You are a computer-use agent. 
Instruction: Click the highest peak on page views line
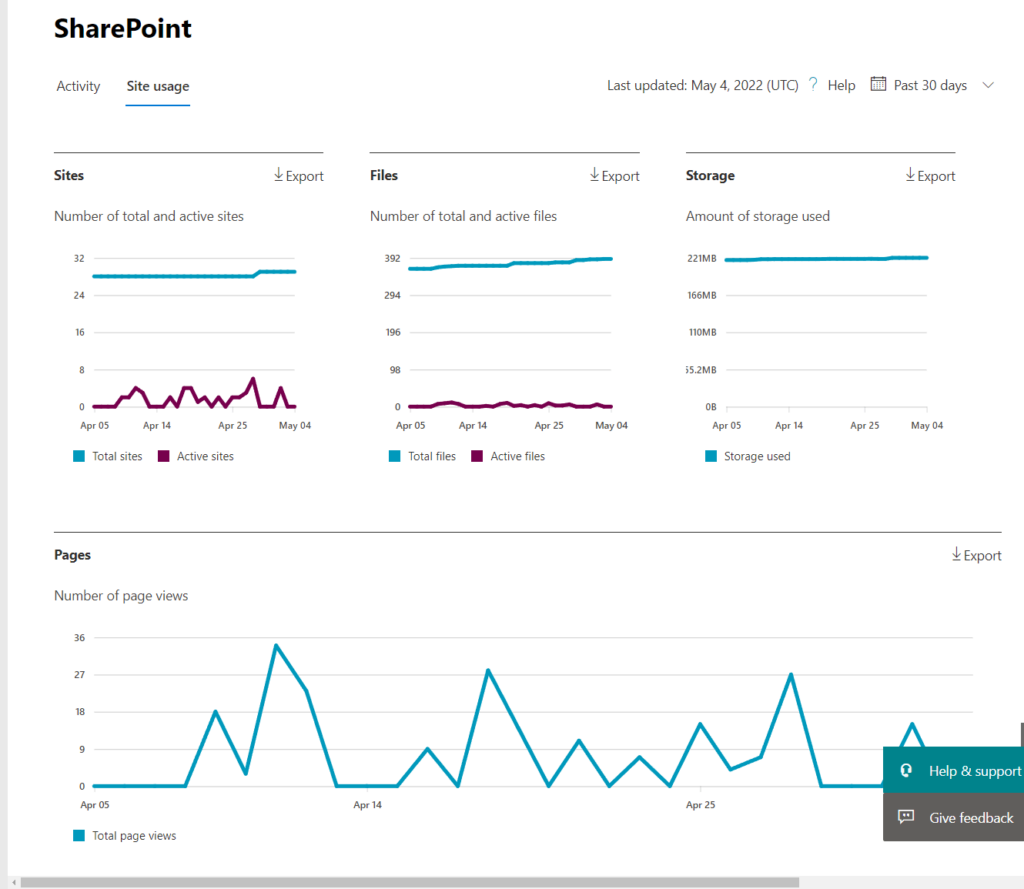(276, 646)
